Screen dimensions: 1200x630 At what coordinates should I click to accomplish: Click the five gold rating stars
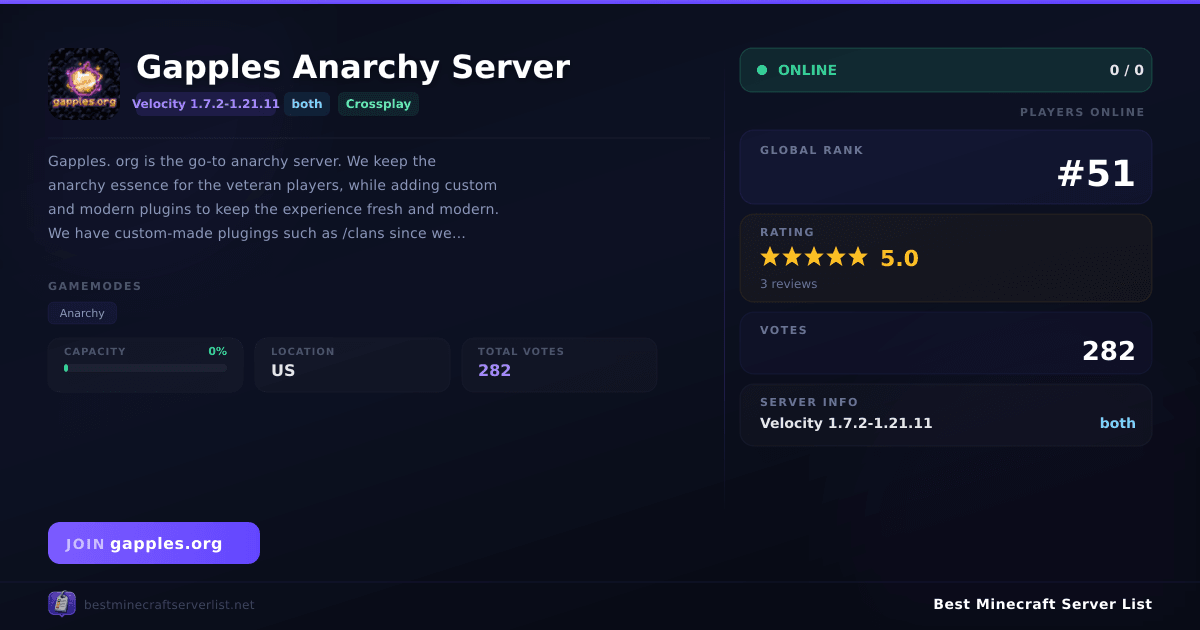[x=814, y=257]
